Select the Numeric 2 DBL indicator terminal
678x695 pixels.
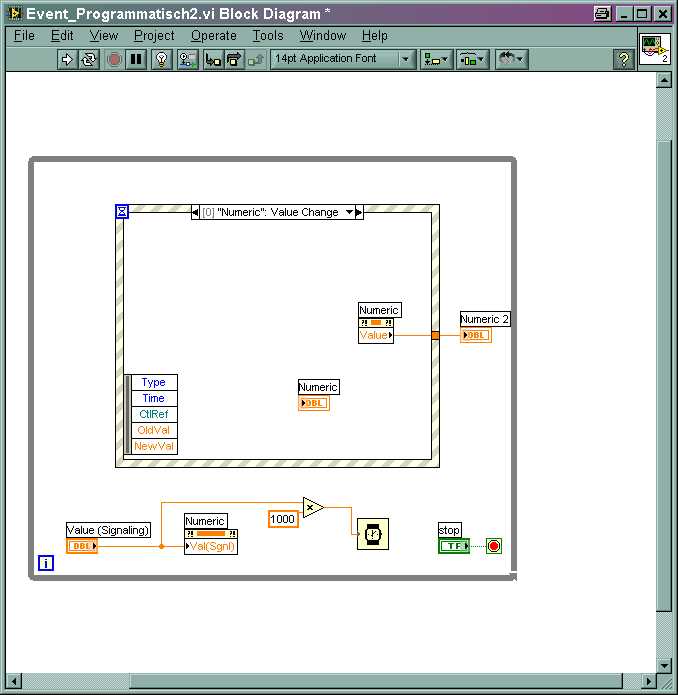click(476, 335)
